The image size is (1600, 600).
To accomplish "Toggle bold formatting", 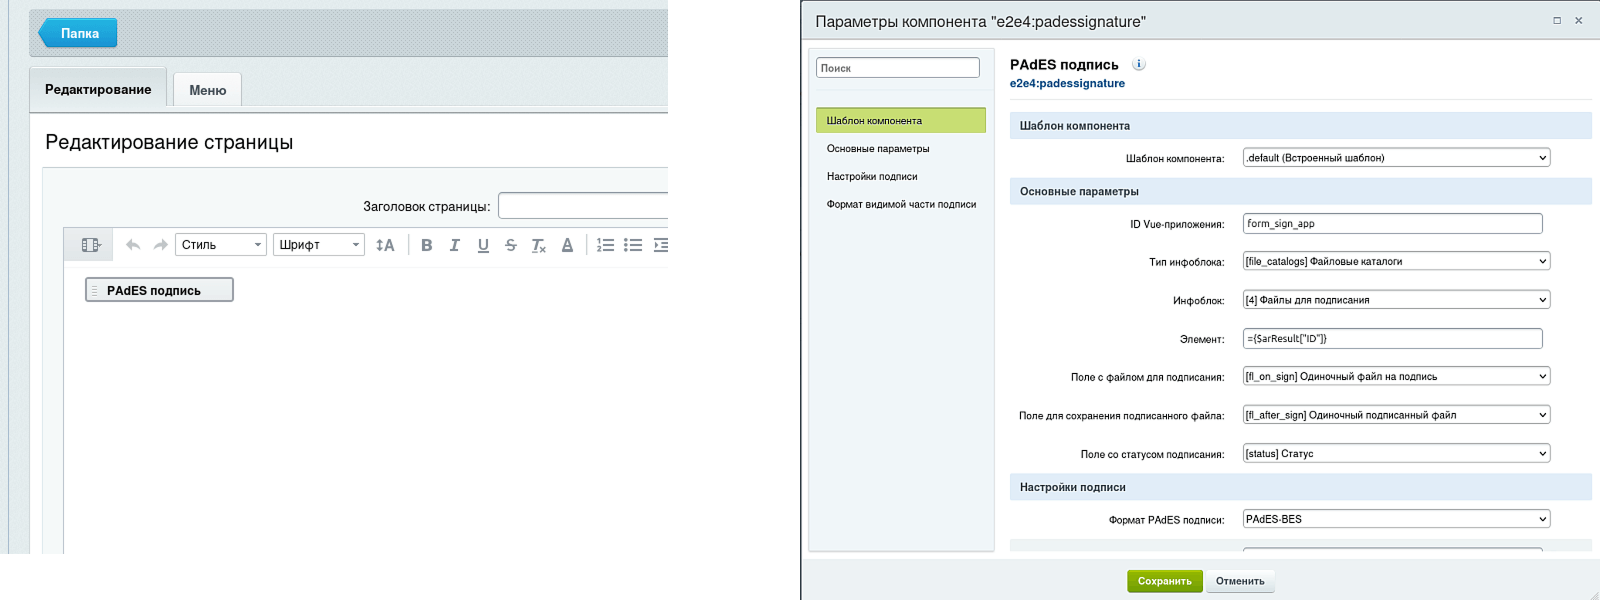I will (427, 245).
